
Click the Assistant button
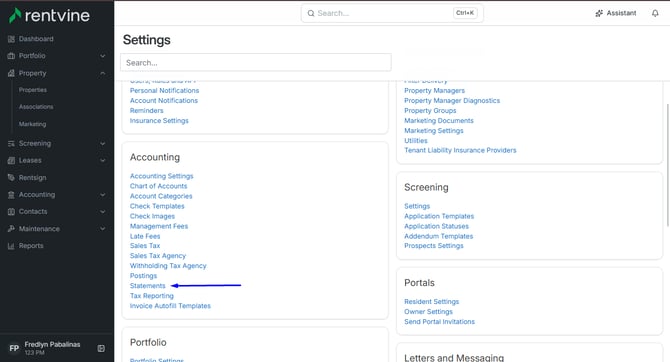click(x=616, y=13)
